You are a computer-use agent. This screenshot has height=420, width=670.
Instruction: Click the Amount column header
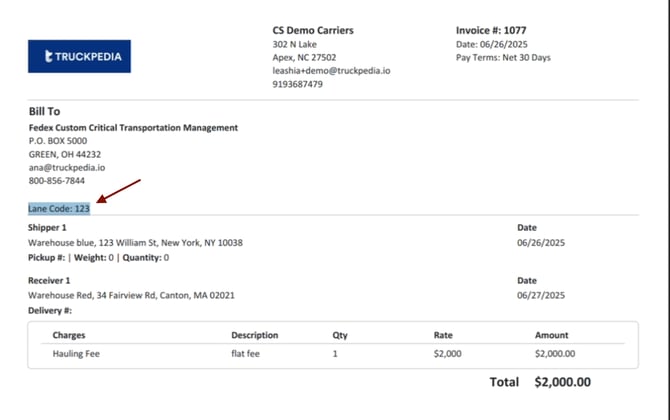pos(551,335)
